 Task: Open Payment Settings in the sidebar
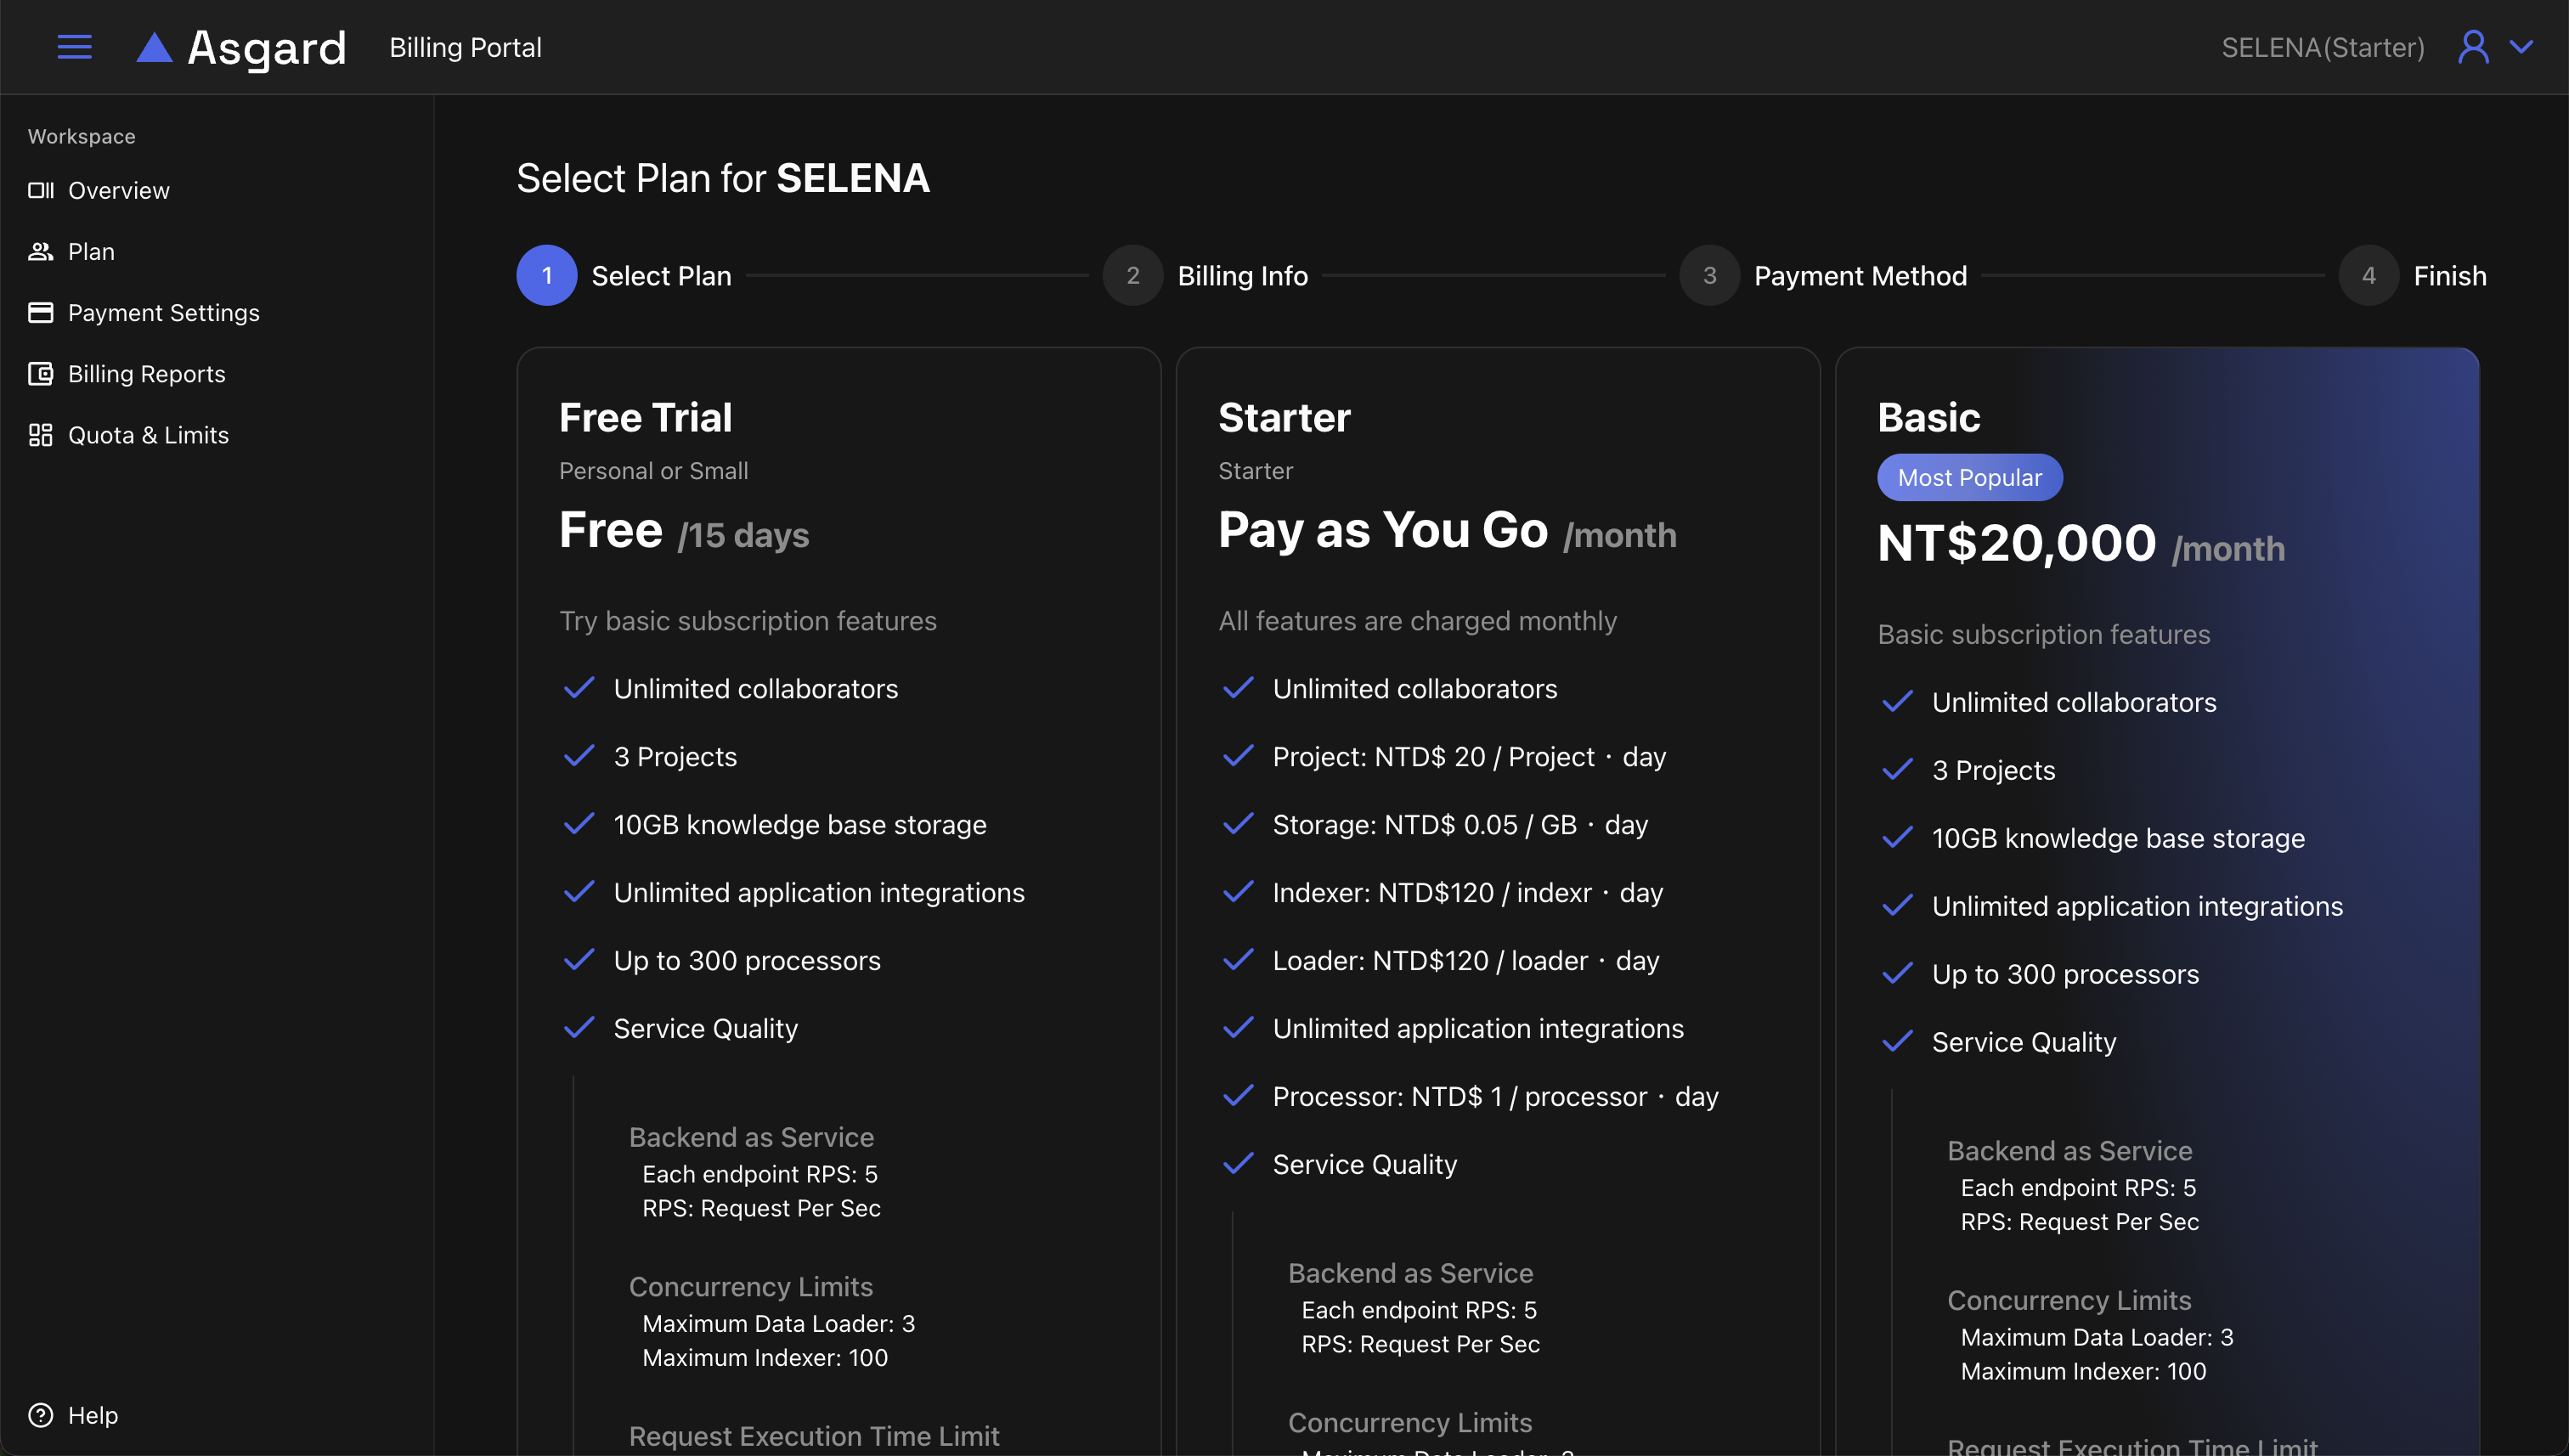click(x=164, y=312)
